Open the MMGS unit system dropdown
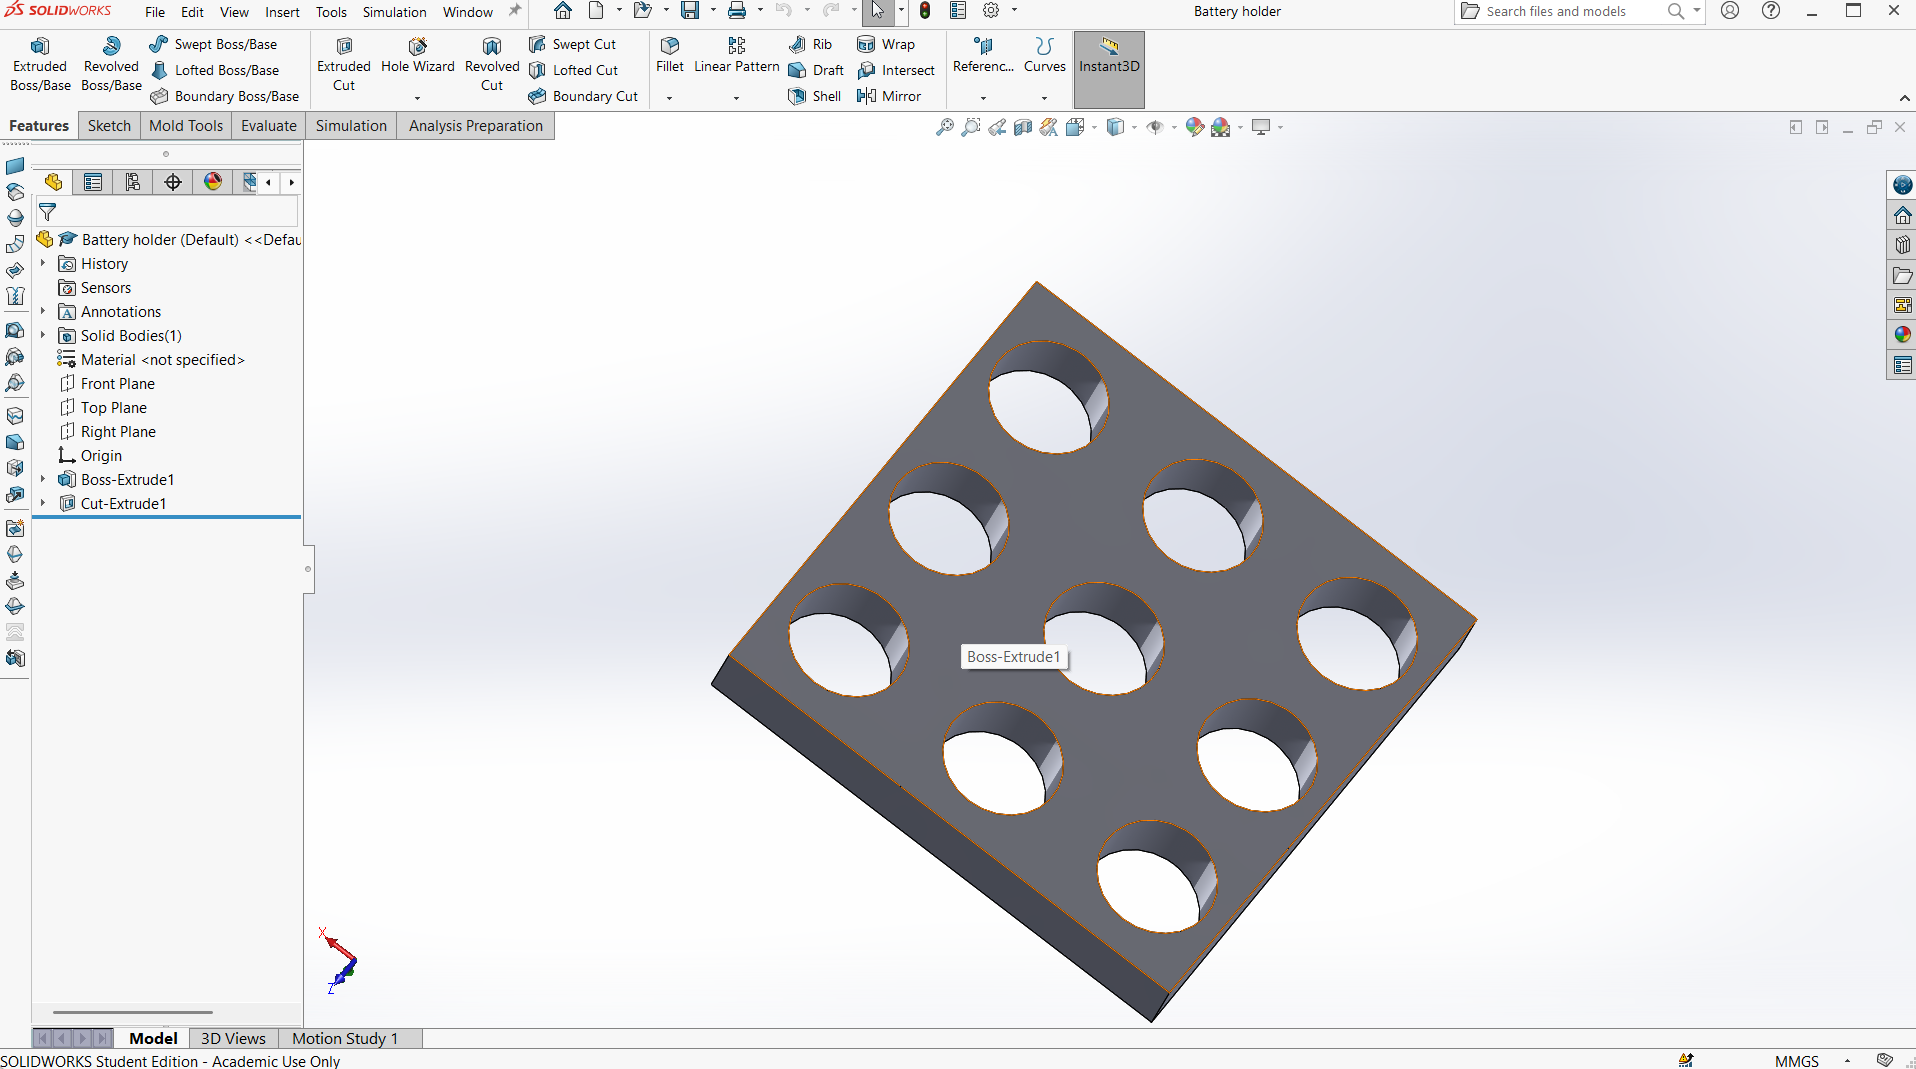 [x=1847, y=1061]
